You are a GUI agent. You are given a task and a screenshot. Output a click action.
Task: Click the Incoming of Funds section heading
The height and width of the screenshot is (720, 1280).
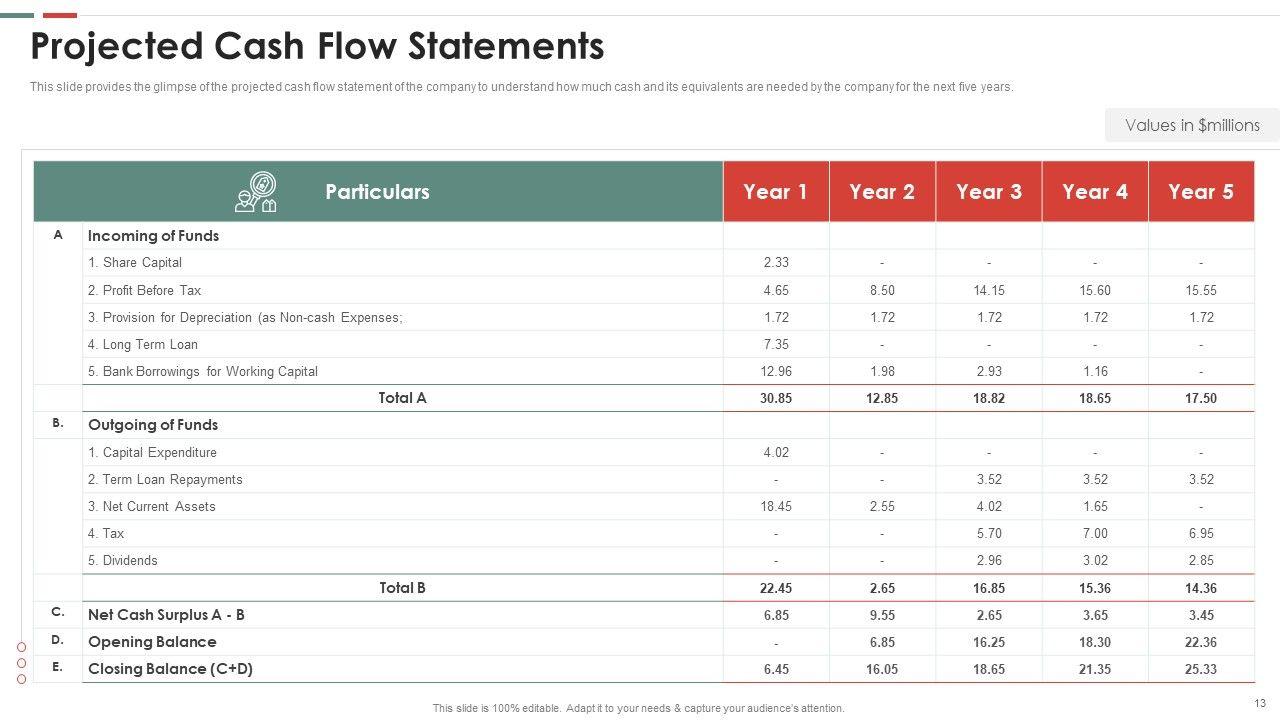[153, 236]
